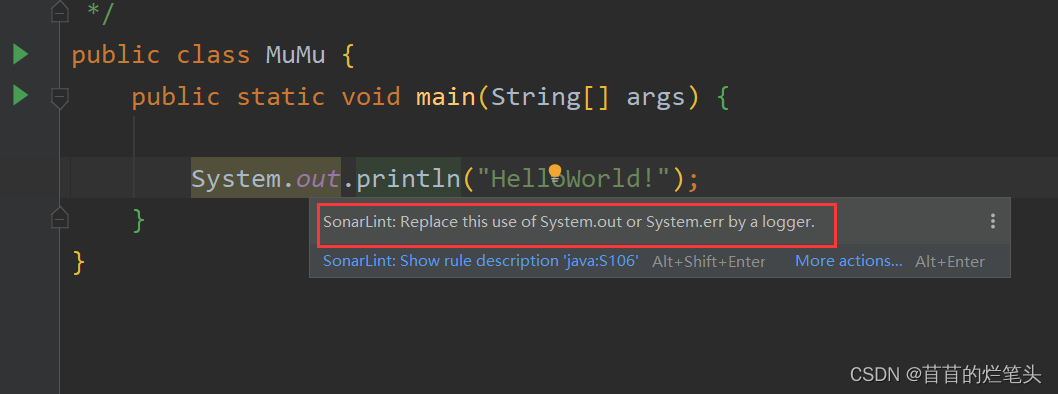Place the cursor on the void return type
1058x394 pixels.
point(370,97)
